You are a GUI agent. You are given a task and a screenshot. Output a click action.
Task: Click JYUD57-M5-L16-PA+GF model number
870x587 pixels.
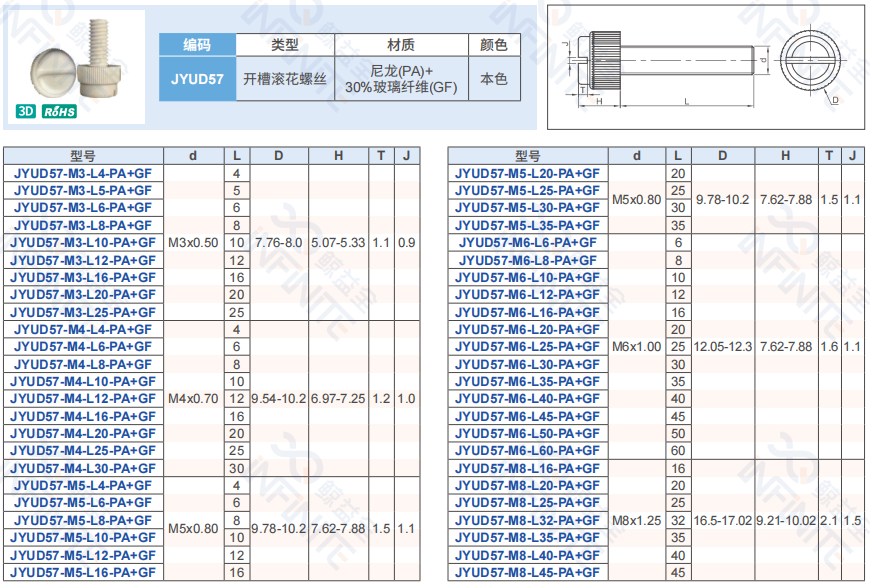(x=83, y=572)
